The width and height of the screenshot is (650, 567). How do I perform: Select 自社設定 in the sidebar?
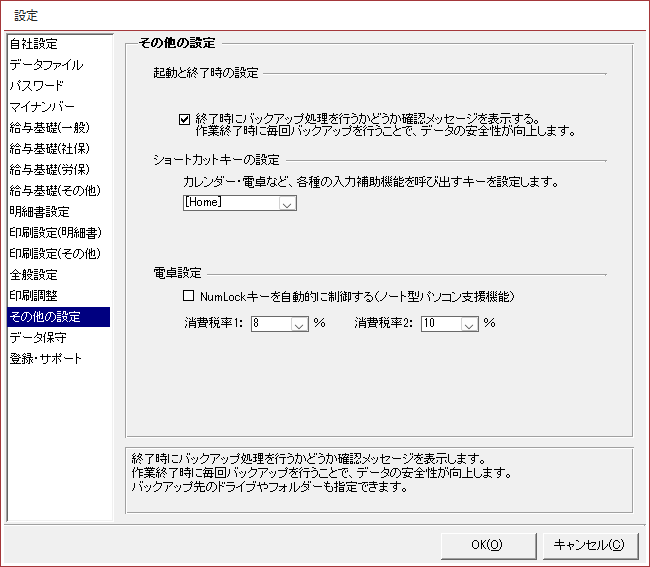click(x=34, y=44)
